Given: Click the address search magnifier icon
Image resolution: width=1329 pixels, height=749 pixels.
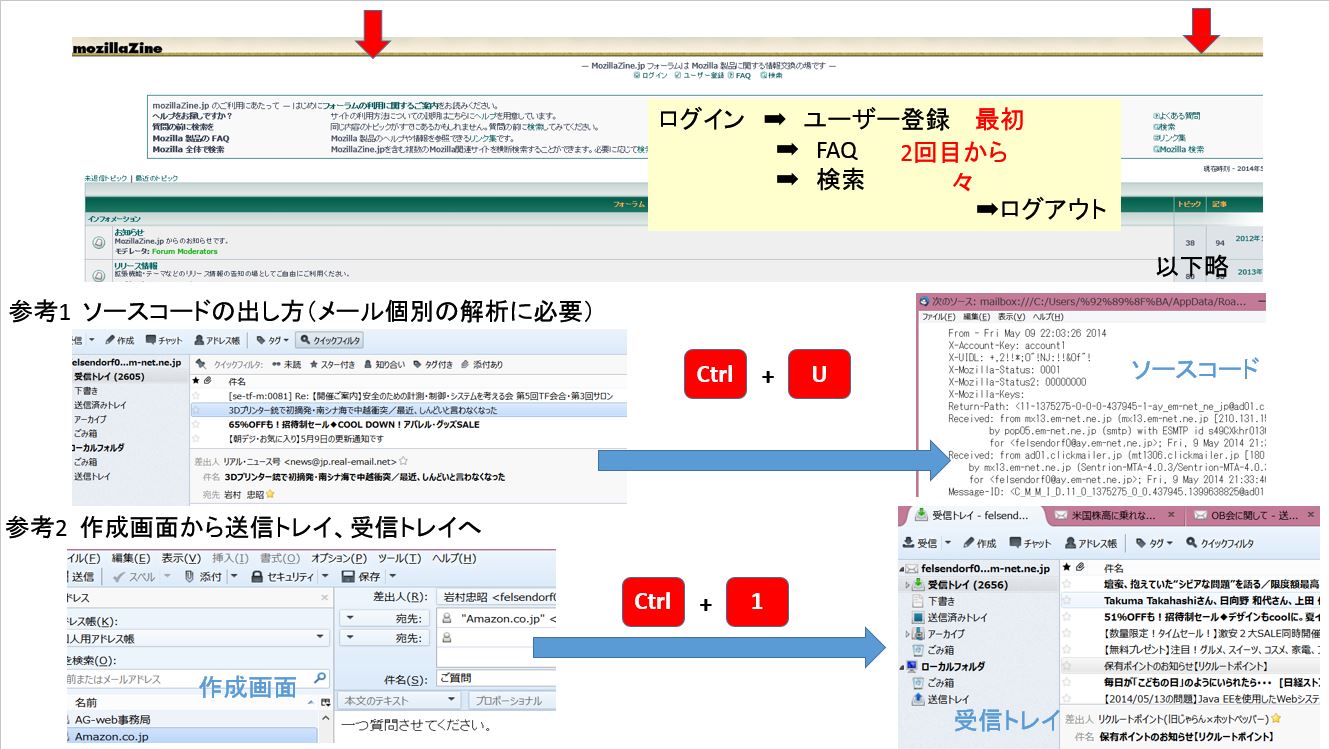Looking at the screenshot, I should (321, 679).
